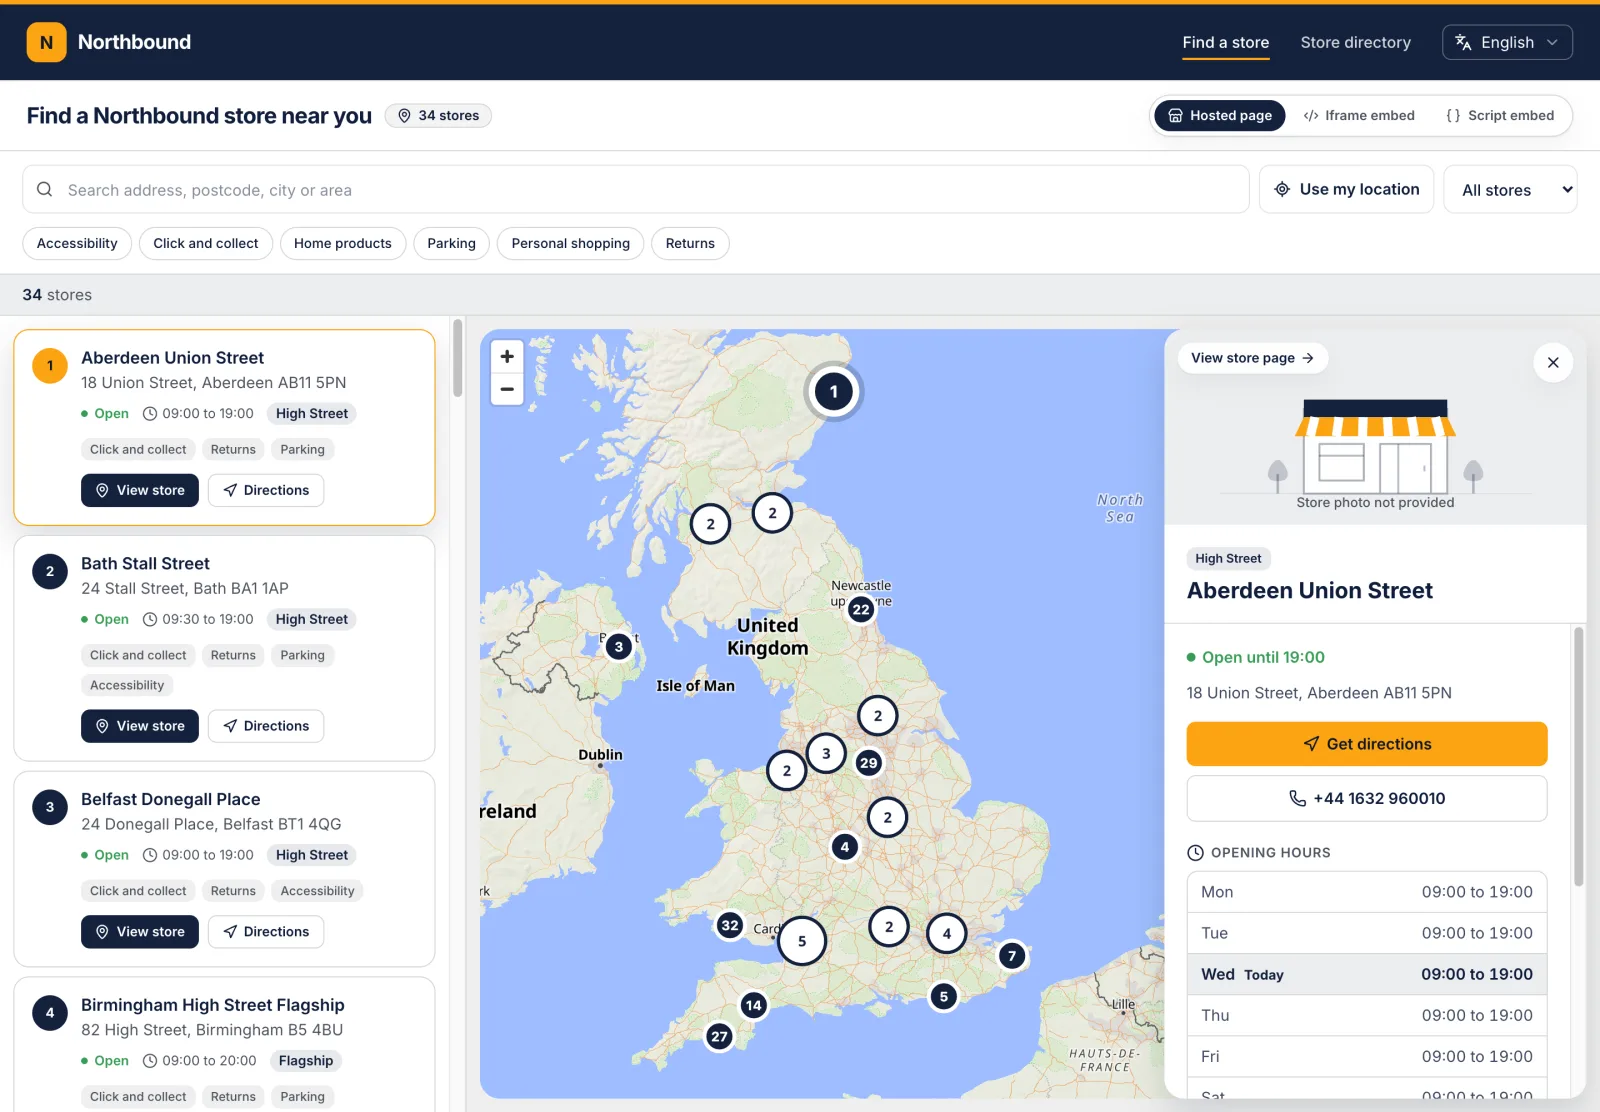Viewport: 1600px width, 1112px height.
Task: Click the 34 stores badge
Action: [x=438, y=116]
